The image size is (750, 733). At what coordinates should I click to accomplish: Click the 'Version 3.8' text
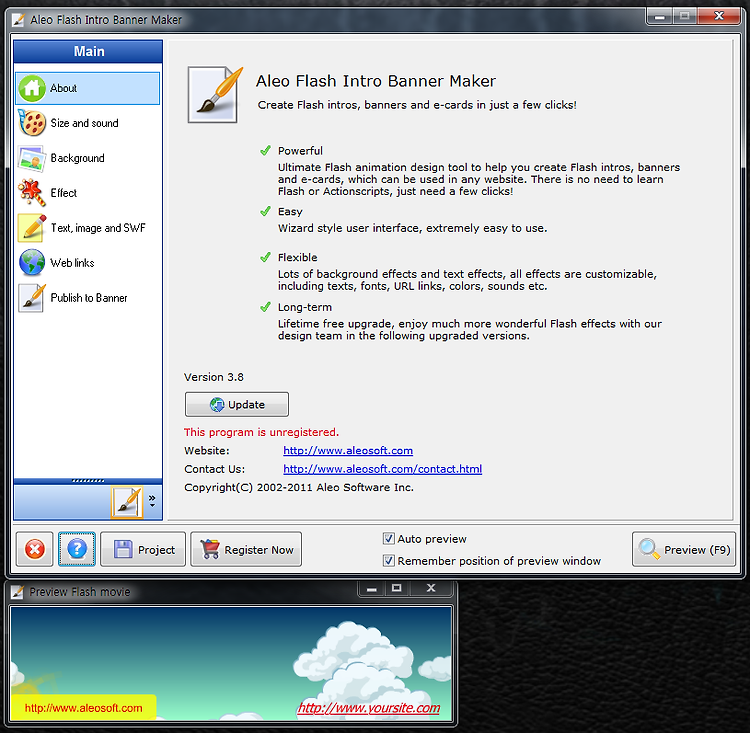click(x=214, y=377)
